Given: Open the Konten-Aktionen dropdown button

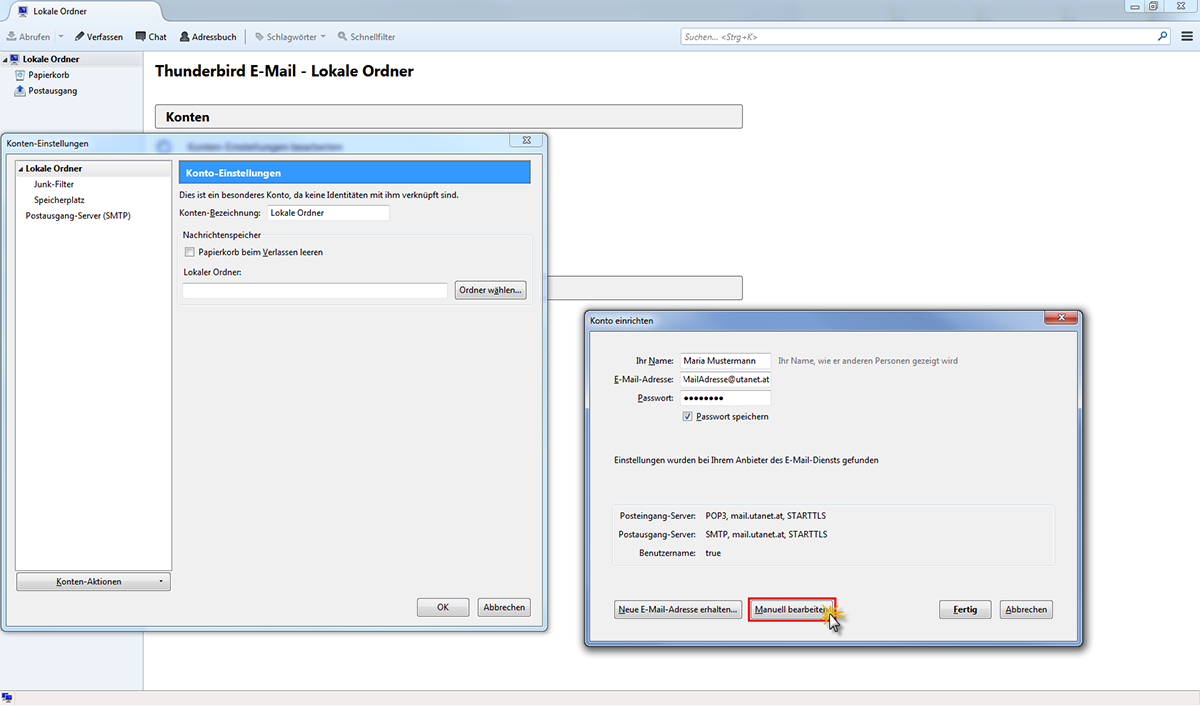Looking at the screenshot, I should pyautogui.click(x=94, y=581).
